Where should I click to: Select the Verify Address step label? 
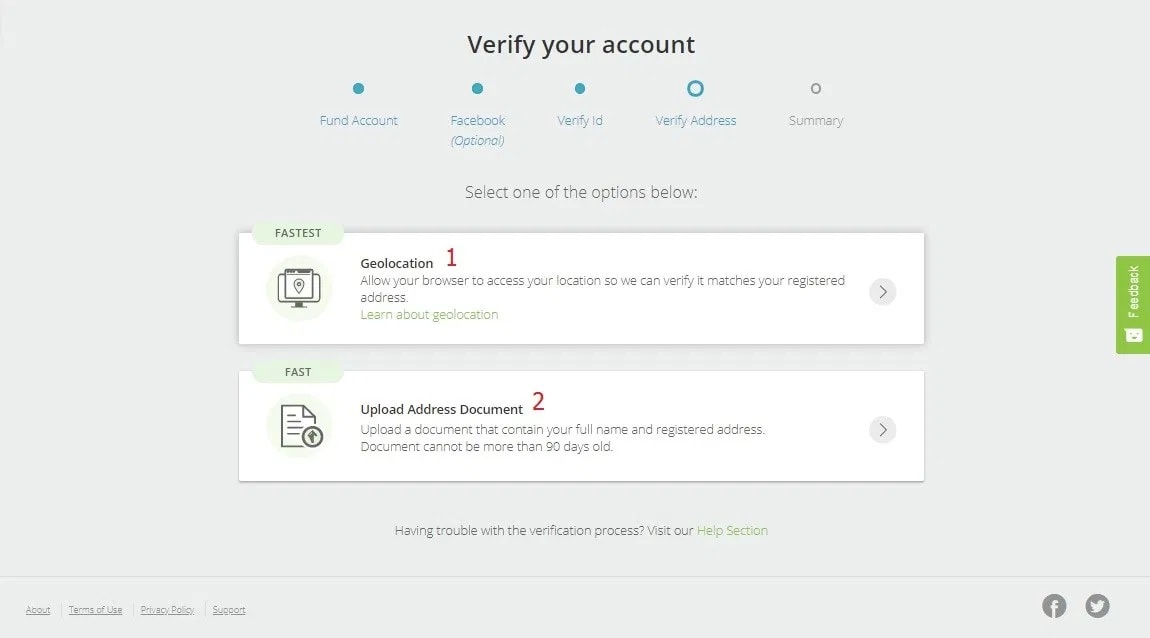[x=695, y=120]
